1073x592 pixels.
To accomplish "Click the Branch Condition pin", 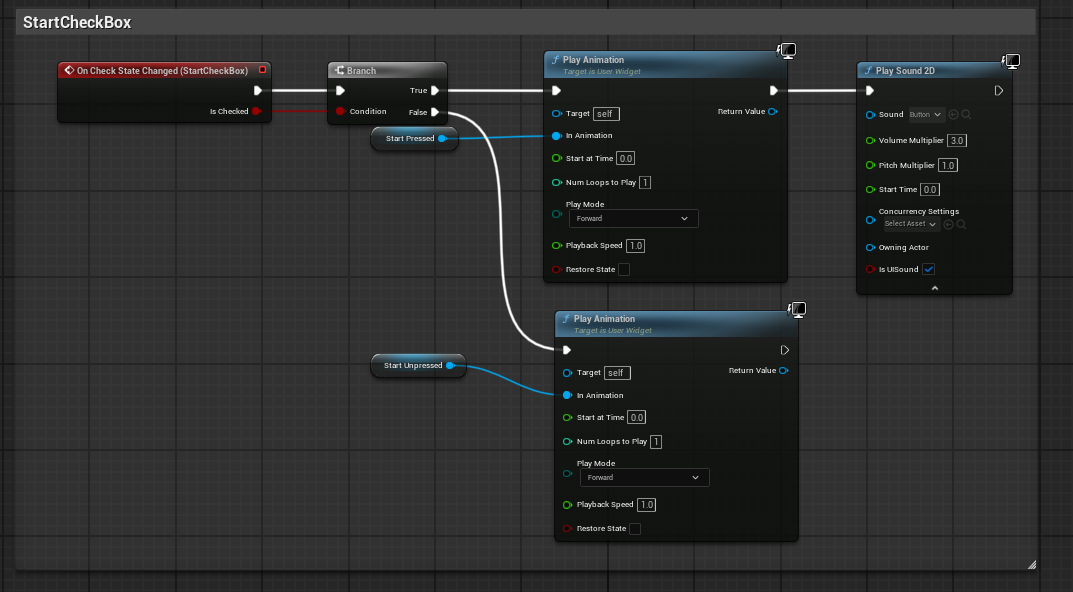I will [340, 111].
